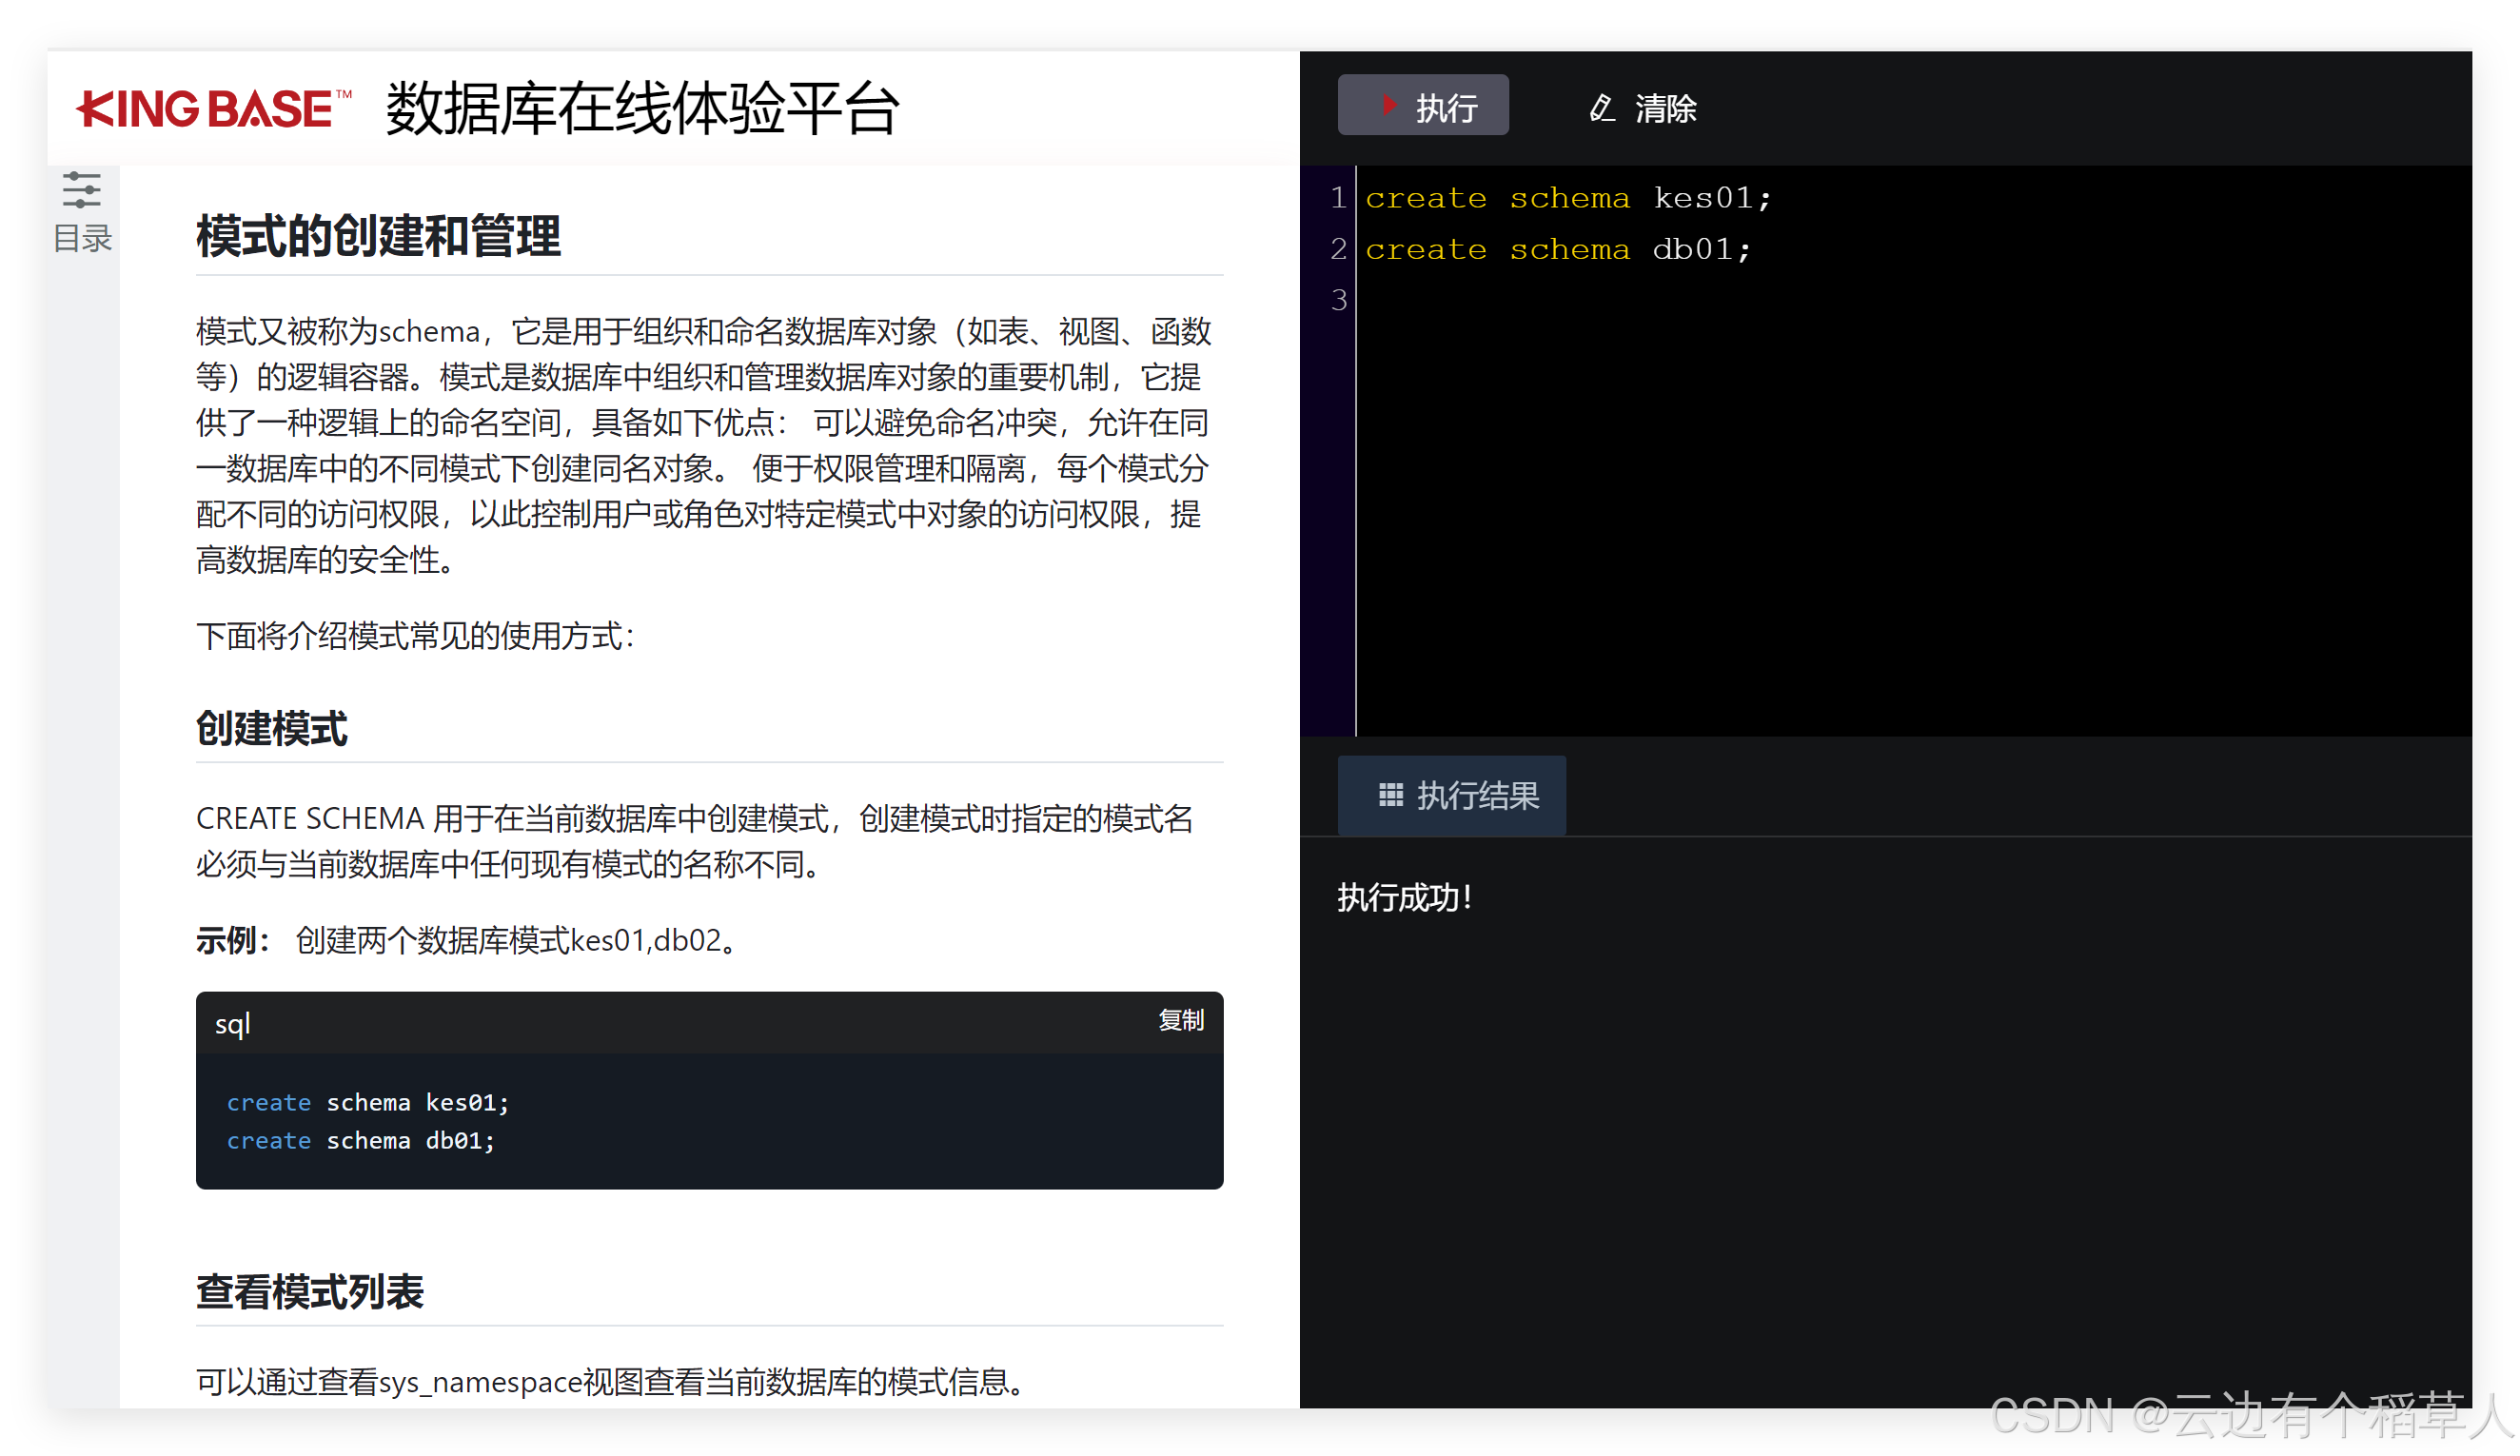Screen dimensions: 2520x1456
Task: Click heading 模式的创建和管理
Action: pos(378,237)
